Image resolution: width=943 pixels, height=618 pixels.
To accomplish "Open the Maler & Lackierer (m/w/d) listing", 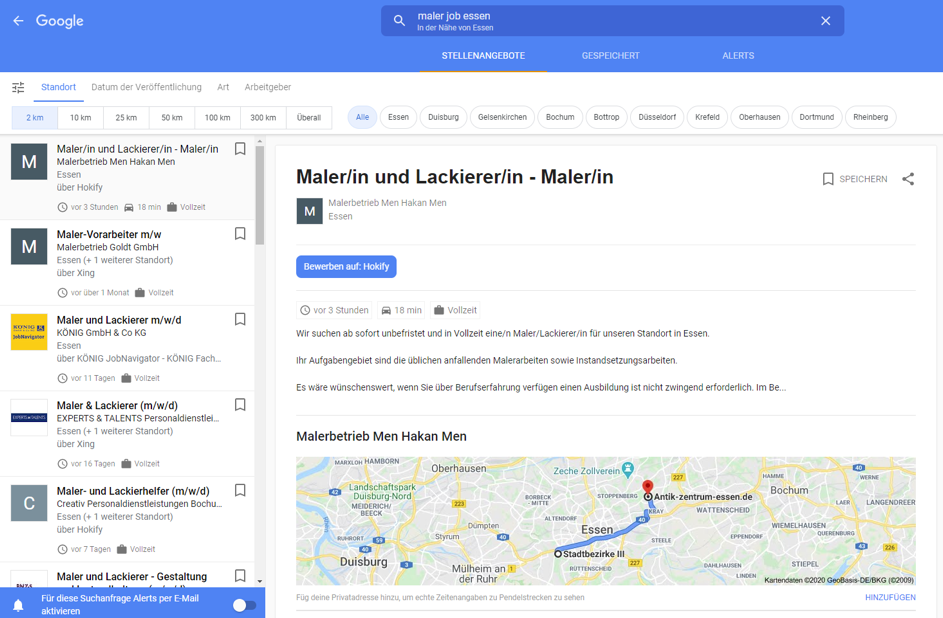I will (x=127, y=433).
